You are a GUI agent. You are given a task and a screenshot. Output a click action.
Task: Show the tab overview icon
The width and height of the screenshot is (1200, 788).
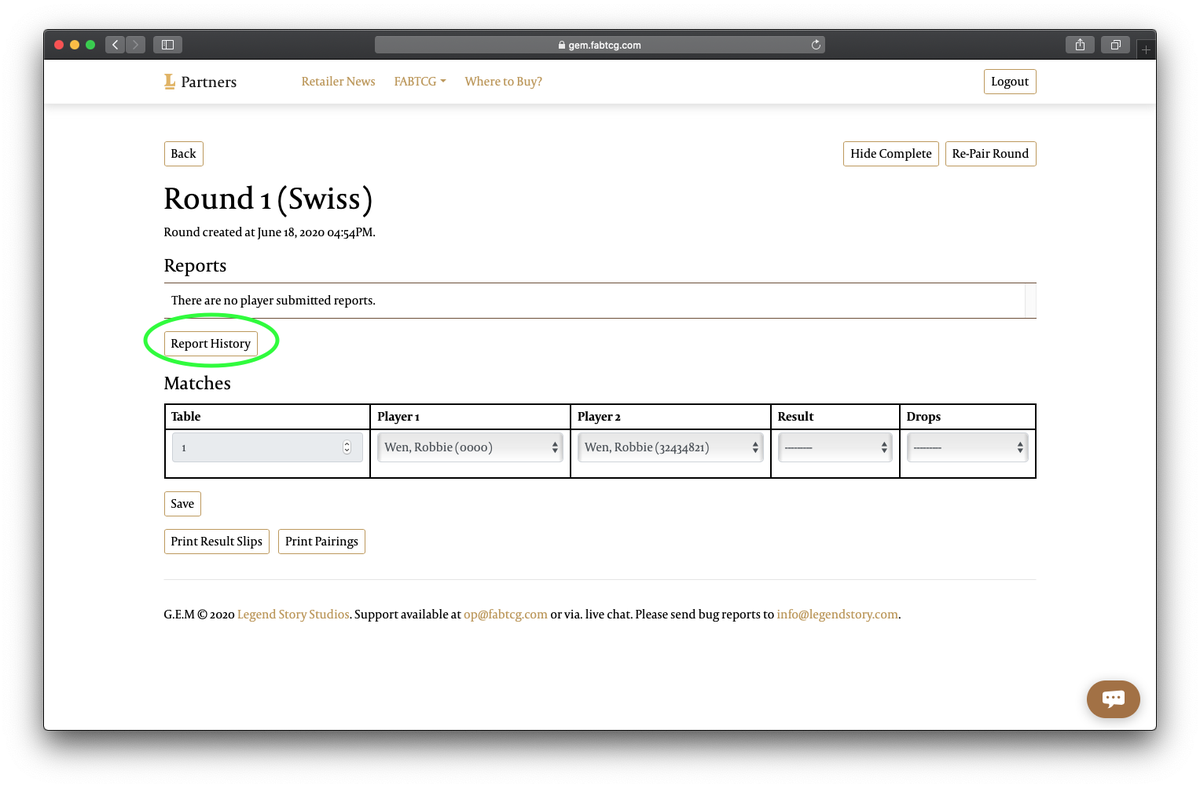click(1115, 45)
